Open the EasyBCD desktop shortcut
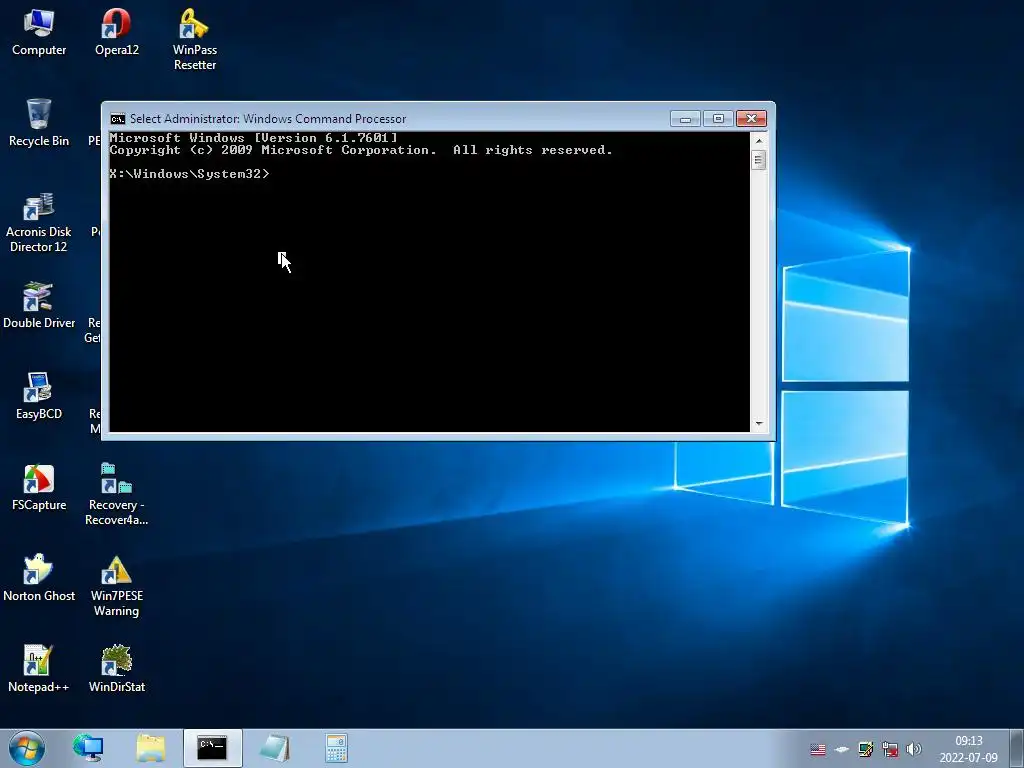Image resolution: width=1024 pixels, height=768 pixels. [39, 396]
